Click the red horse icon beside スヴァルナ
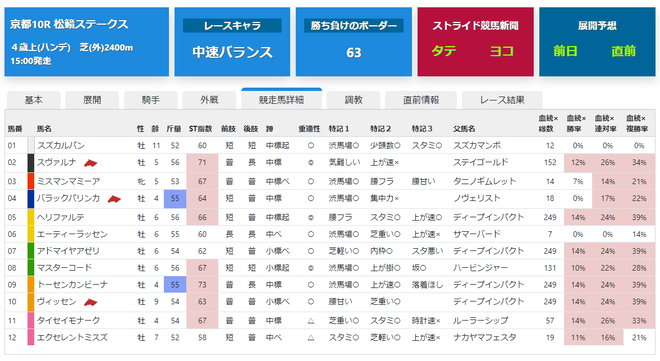660x361 pixels. [x=90, y=163]
